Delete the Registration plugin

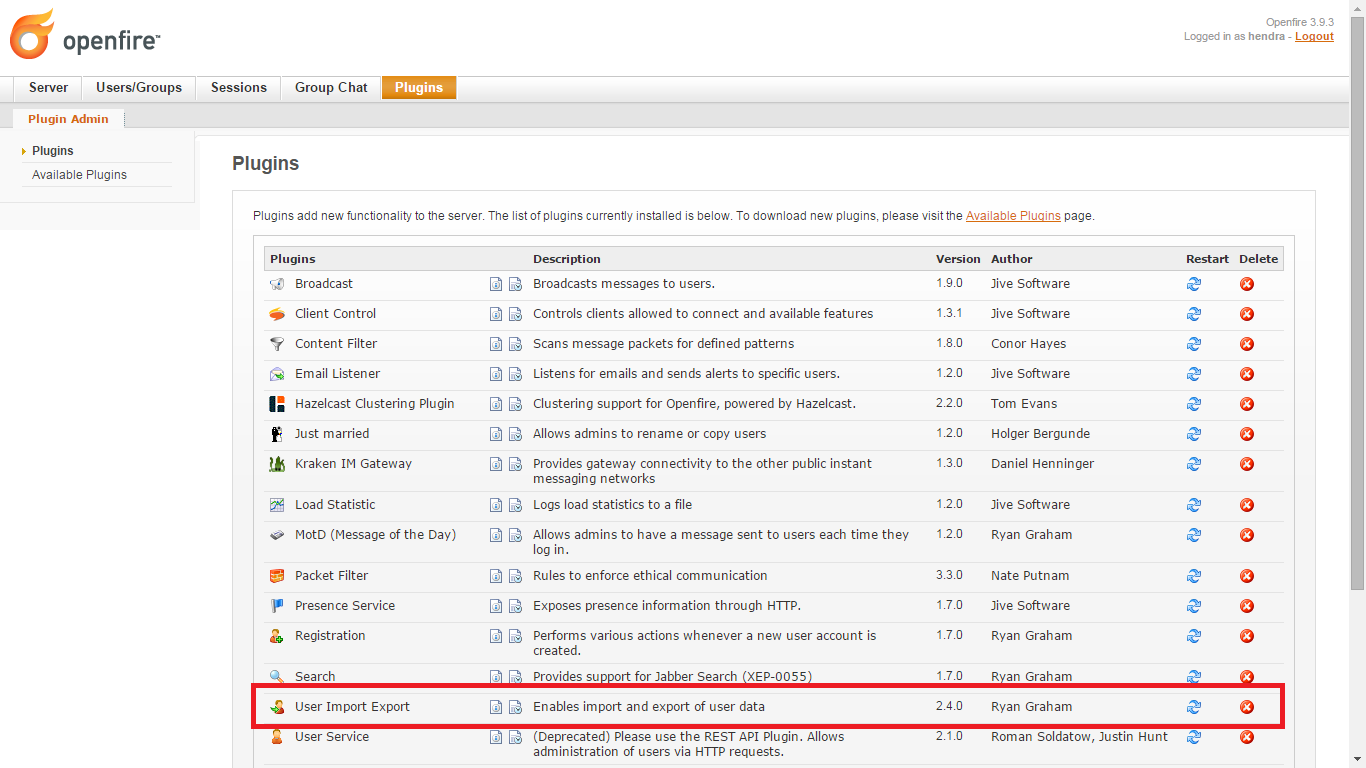pyautogui.click(x=1247, y=636)
